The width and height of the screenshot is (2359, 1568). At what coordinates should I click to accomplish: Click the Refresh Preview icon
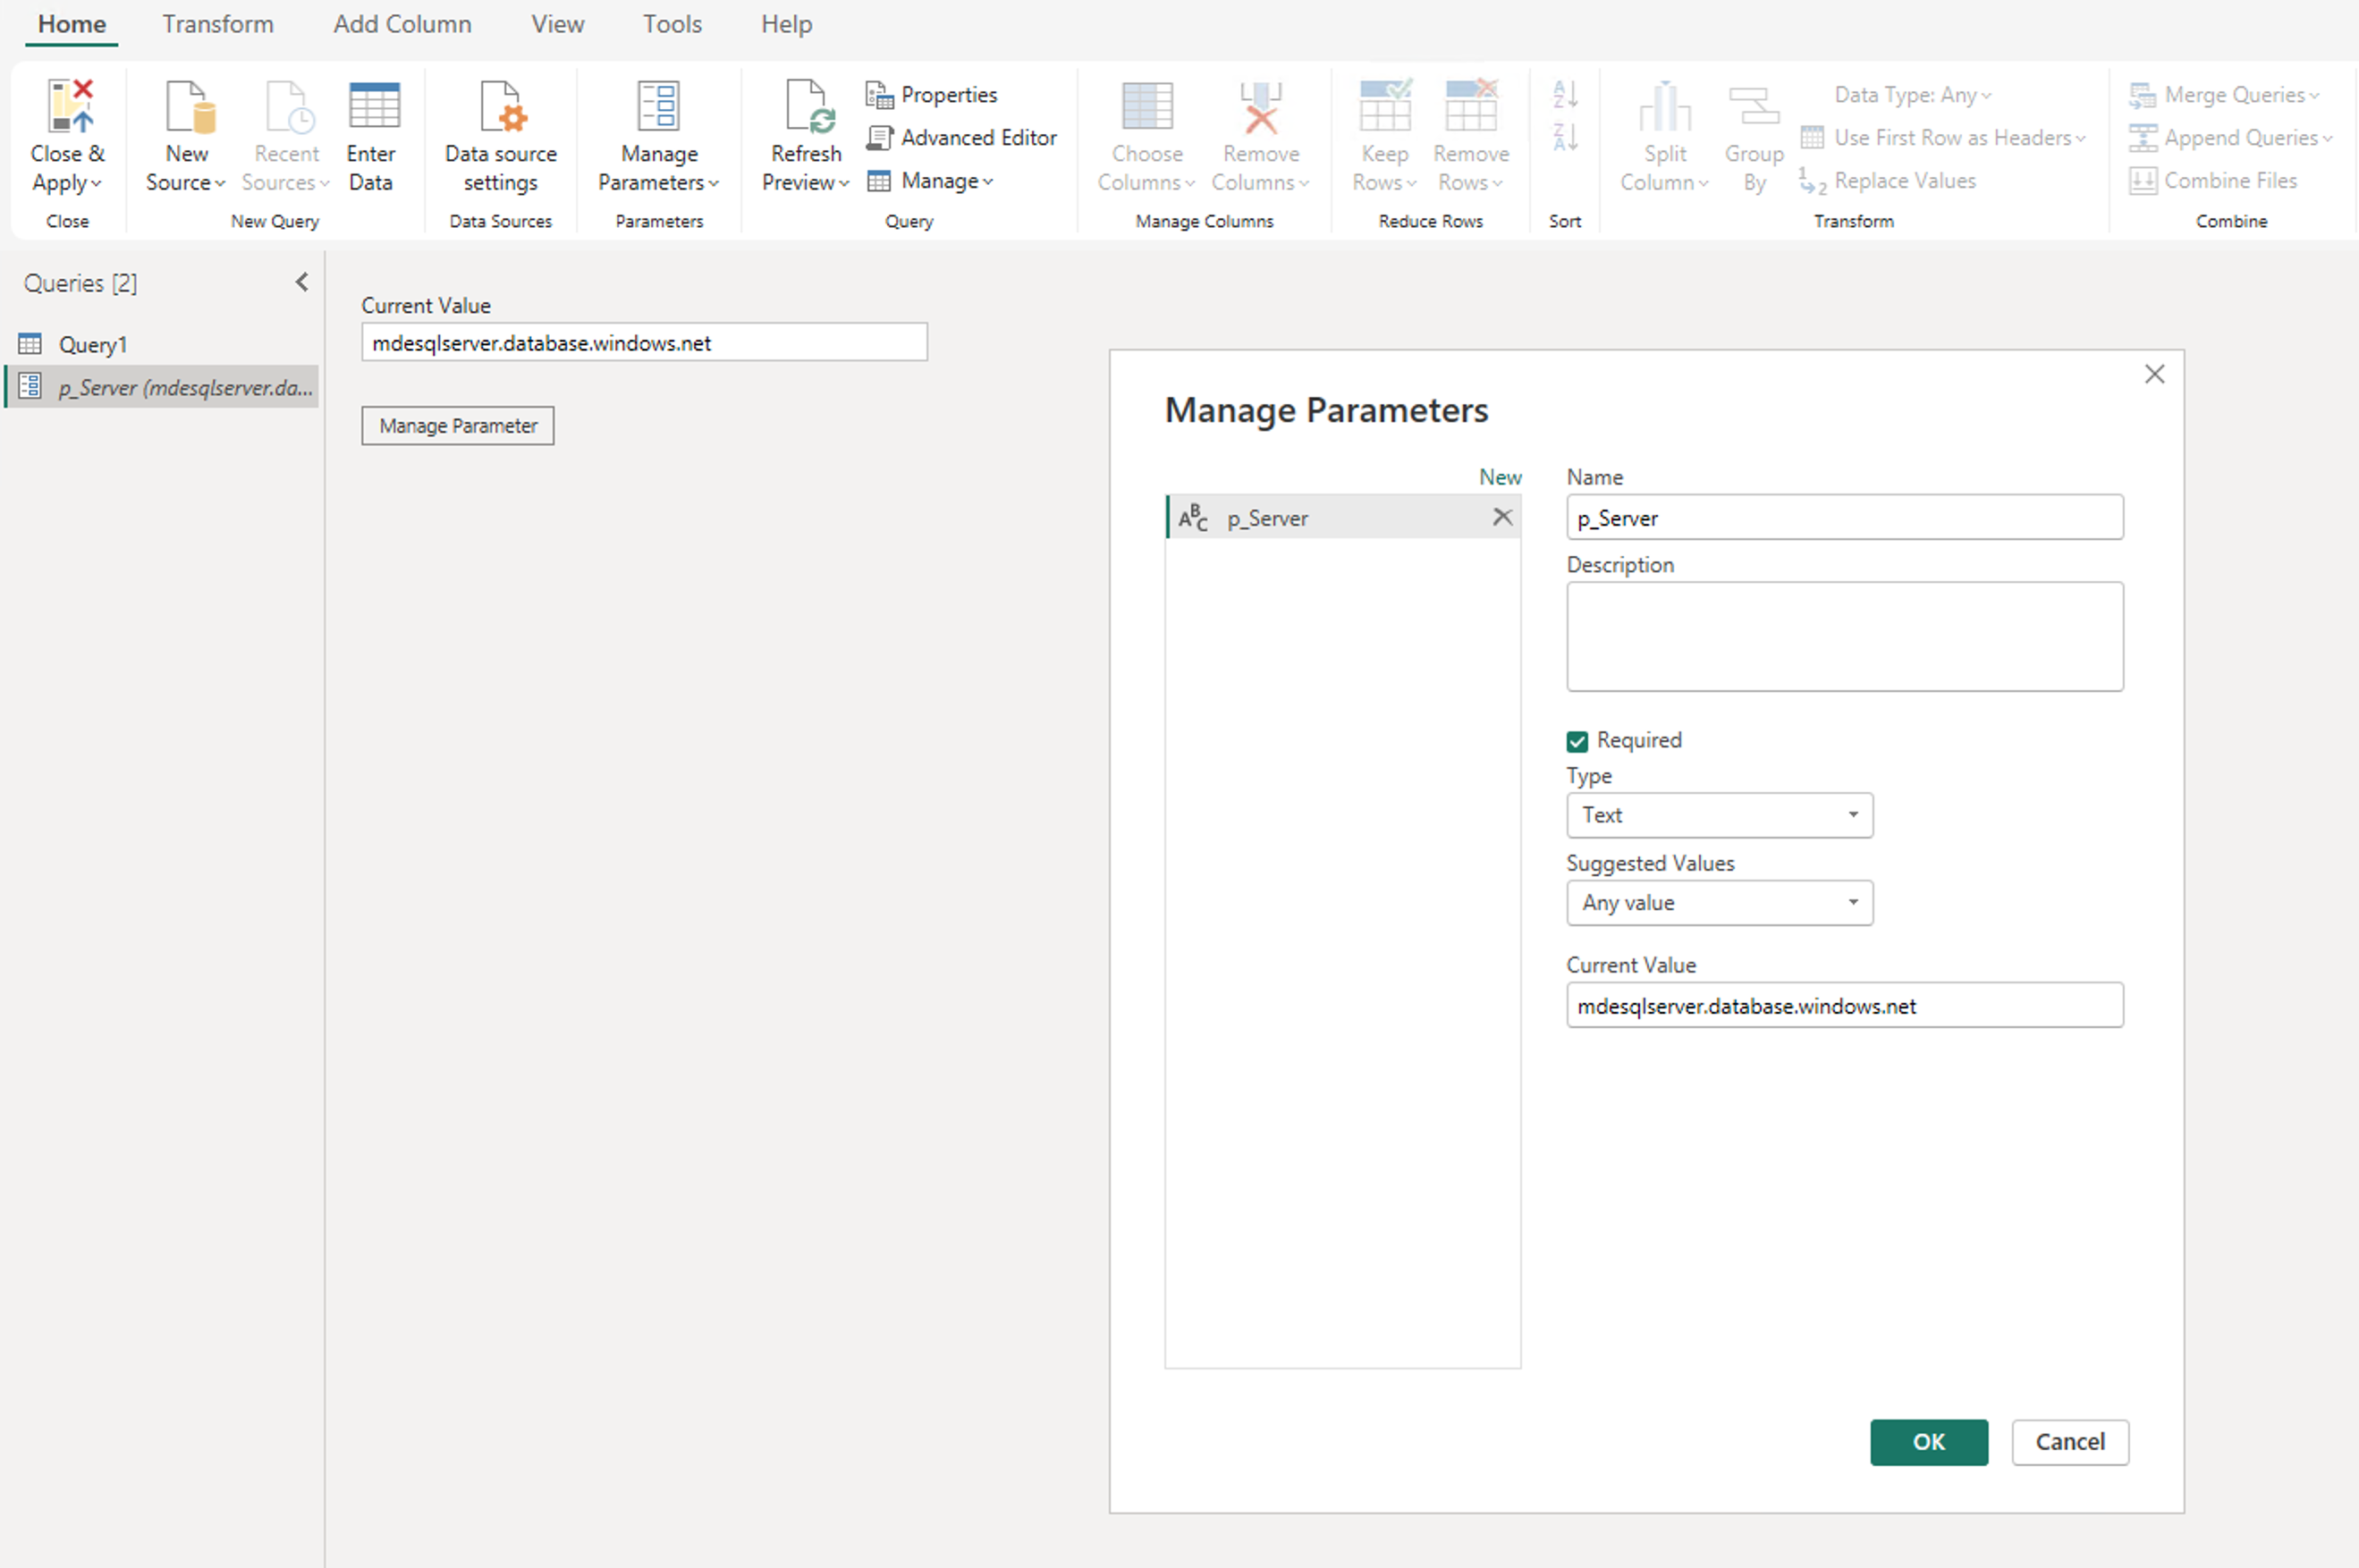click(806, 108)
